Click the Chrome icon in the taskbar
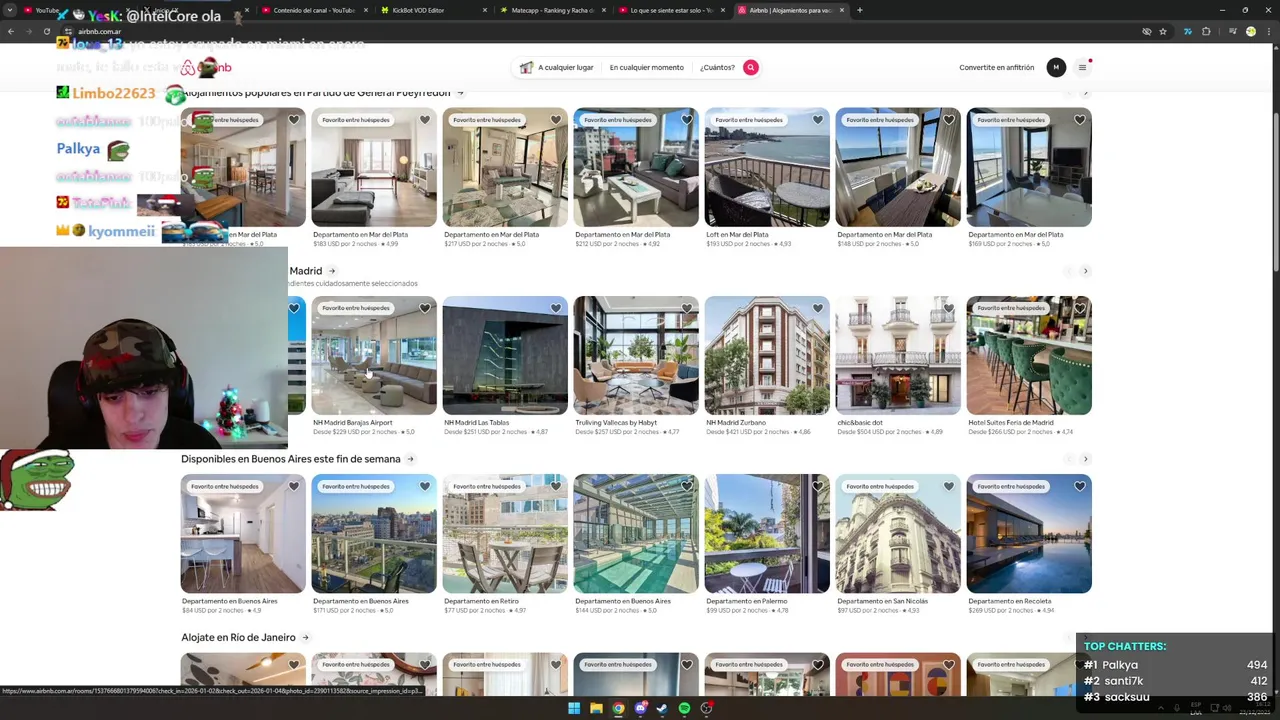 pos(618,708)
